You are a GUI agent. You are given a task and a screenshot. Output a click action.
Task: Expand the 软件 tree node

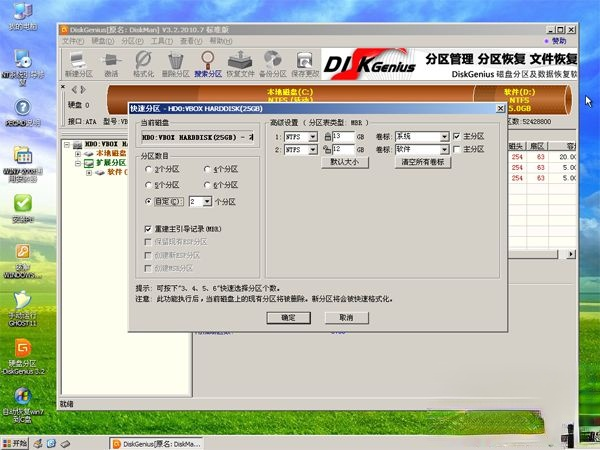[x=89, y=173]
